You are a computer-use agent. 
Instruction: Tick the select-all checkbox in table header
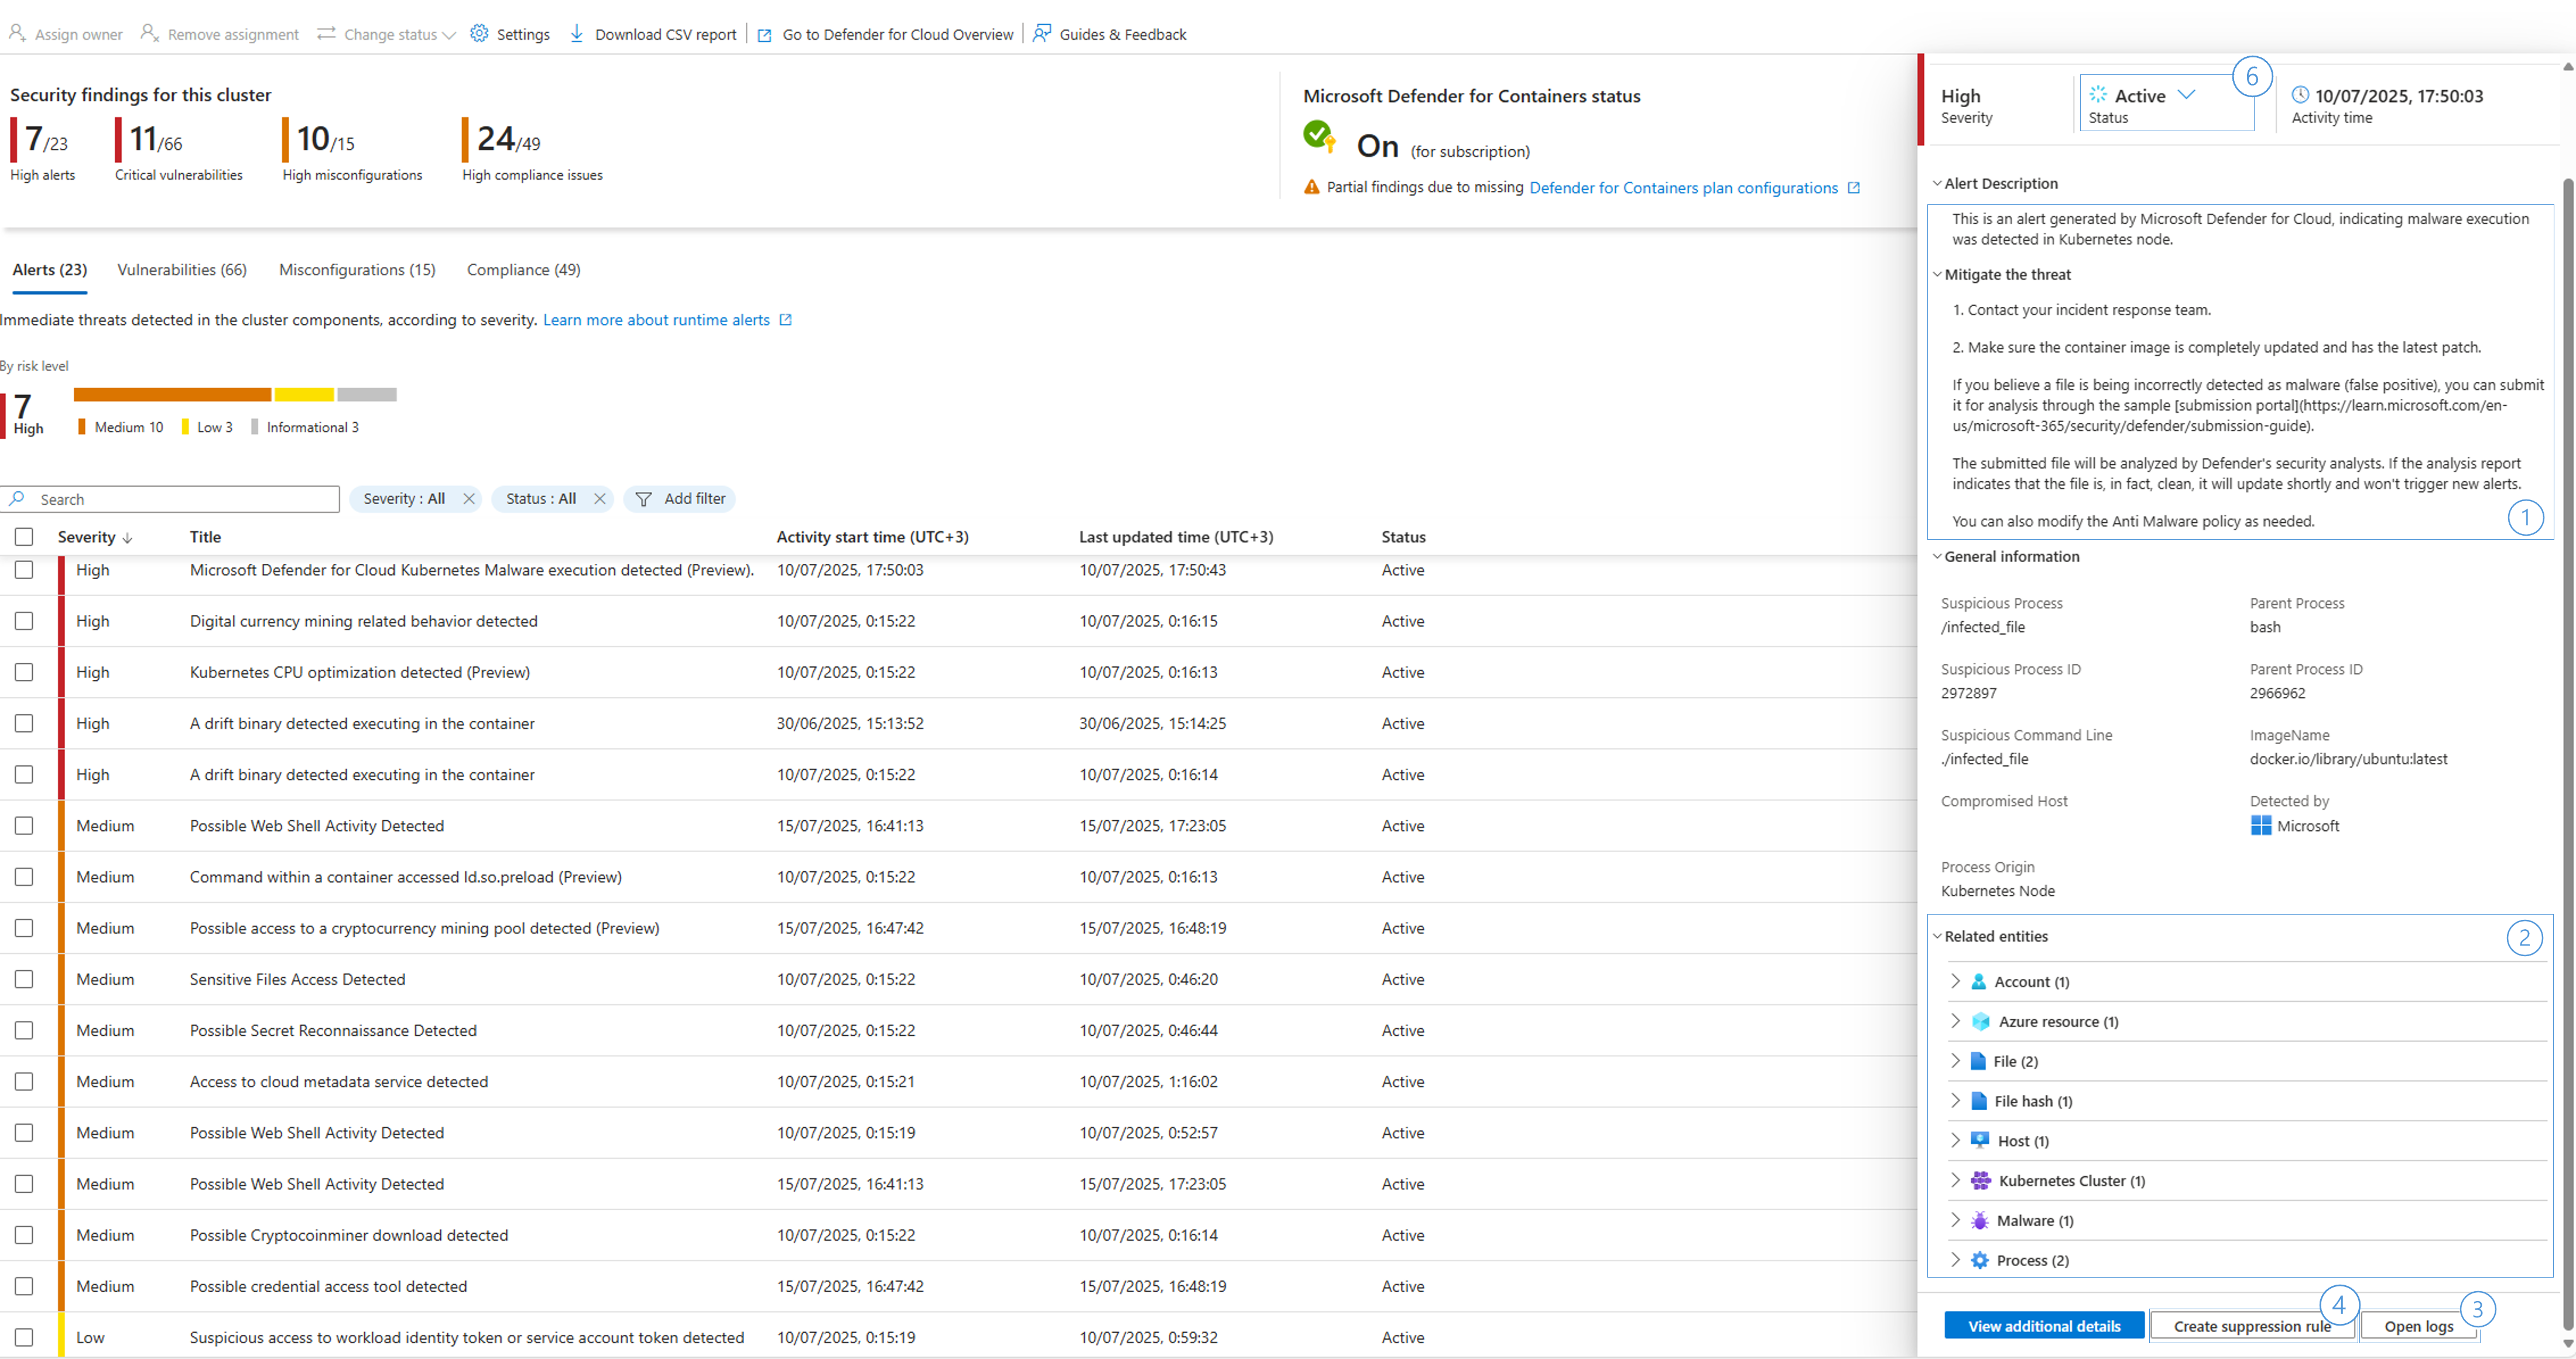point(24,538)
